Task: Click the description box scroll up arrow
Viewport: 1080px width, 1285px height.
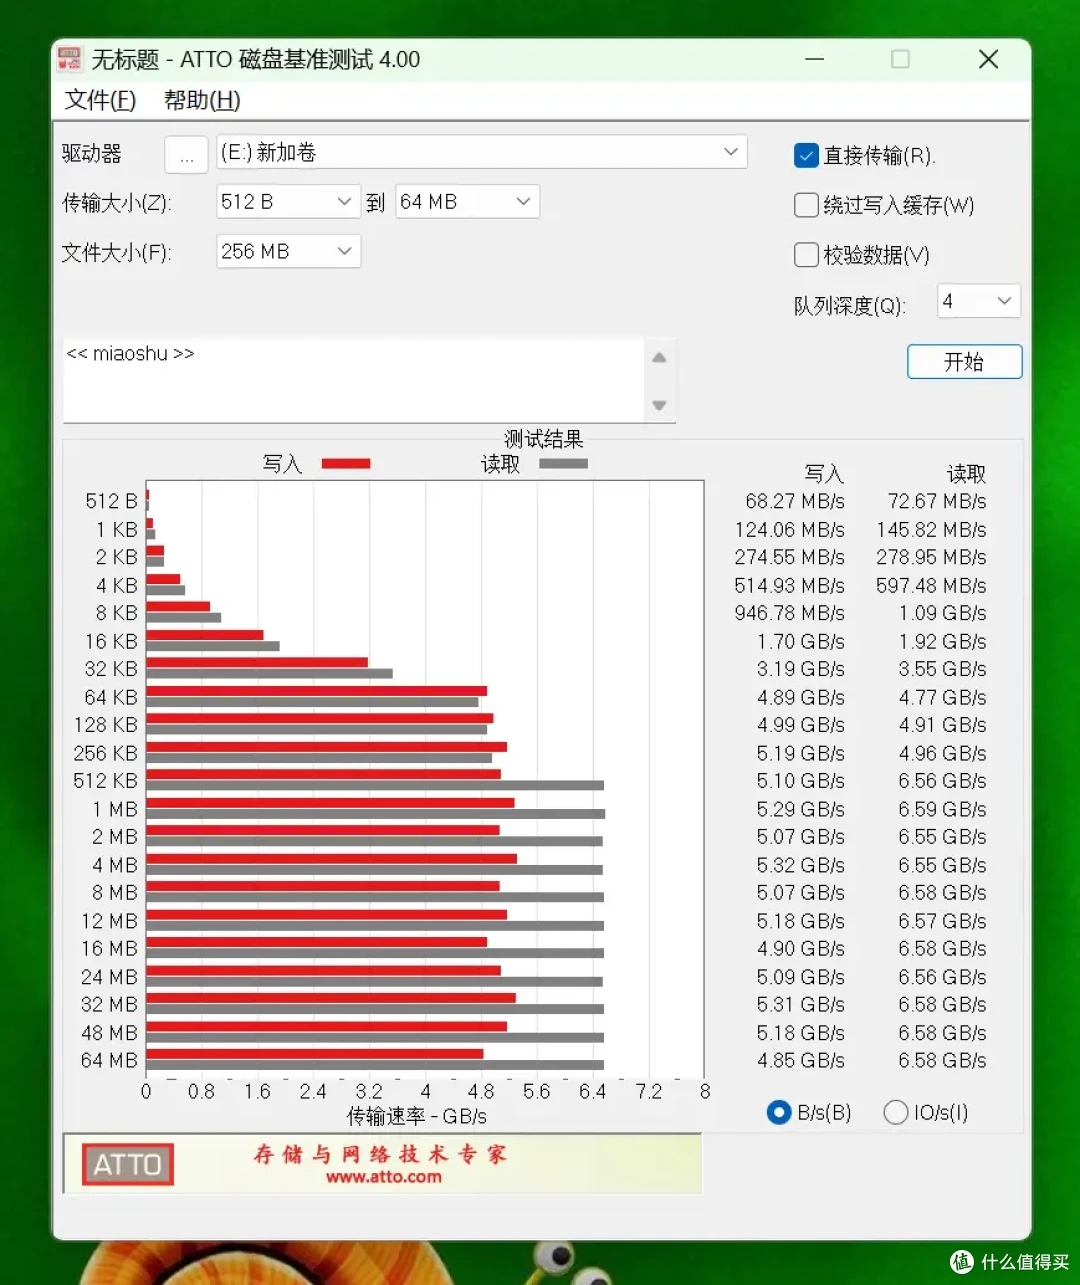Action: pos(659,357)
